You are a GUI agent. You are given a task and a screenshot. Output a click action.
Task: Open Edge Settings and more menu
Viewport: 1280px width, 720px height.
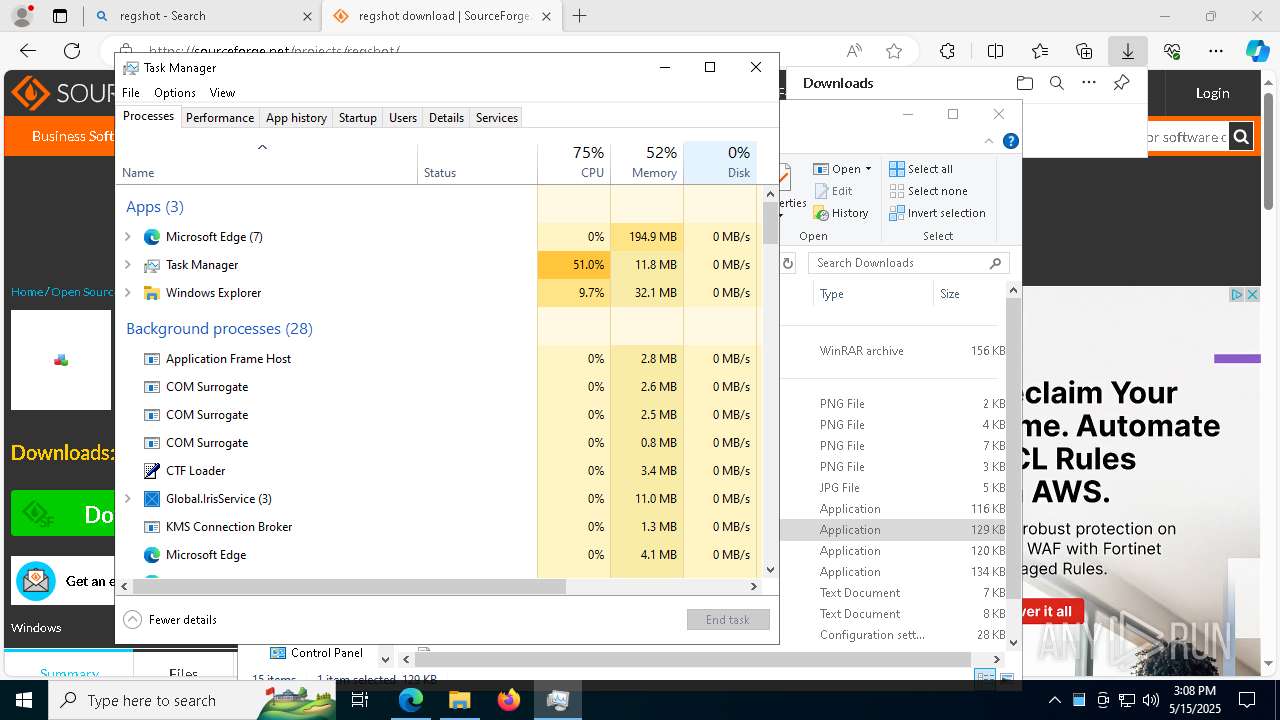(x=1216, y=51)
